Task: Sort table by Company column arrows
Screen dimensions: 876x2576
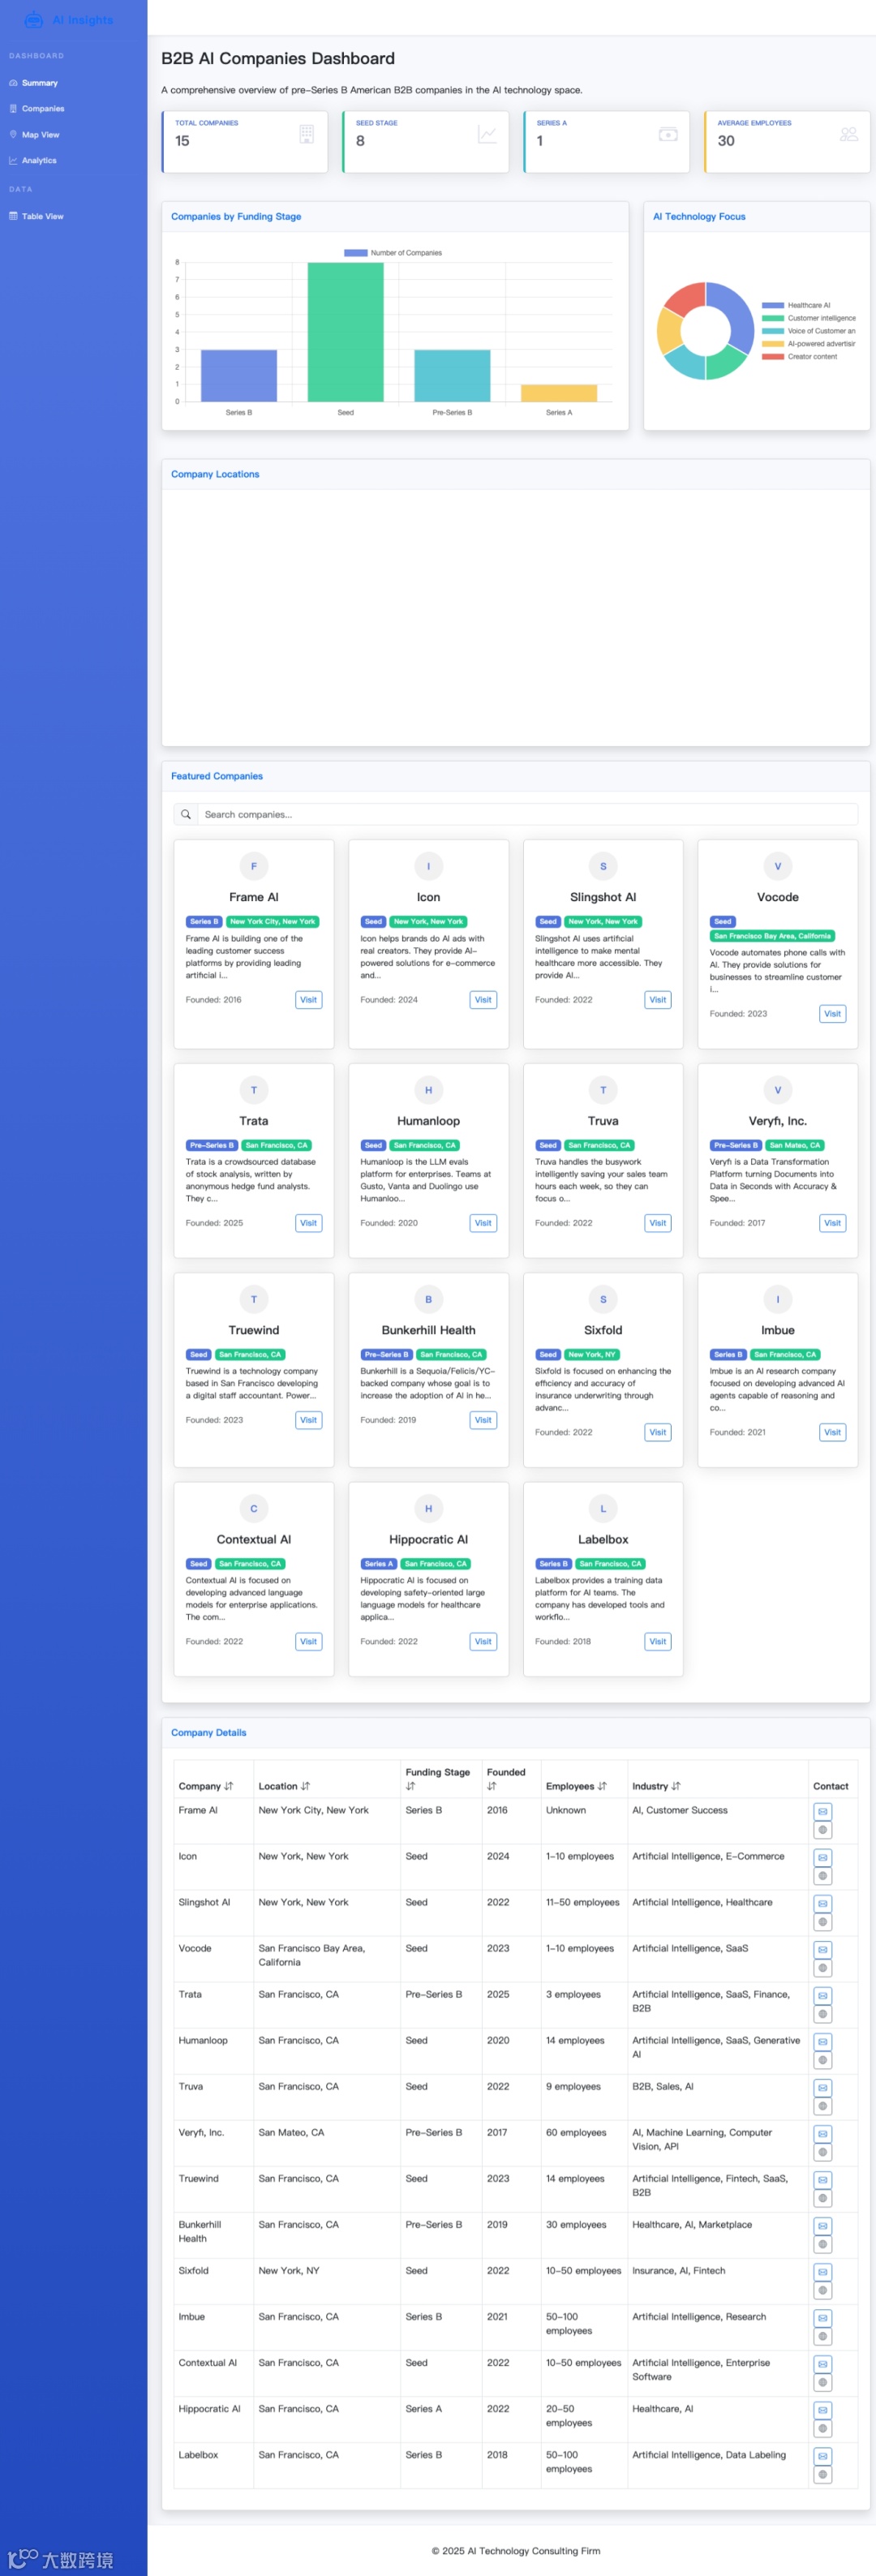Action: click(229, 1786)
